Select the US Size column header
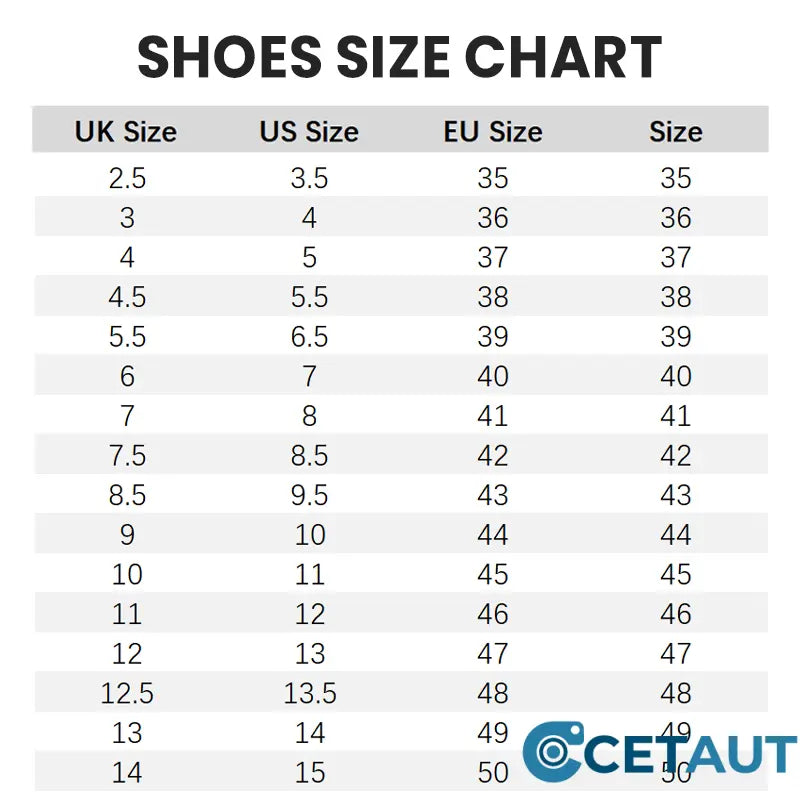The image size is (800, 800). pos(309,132)
